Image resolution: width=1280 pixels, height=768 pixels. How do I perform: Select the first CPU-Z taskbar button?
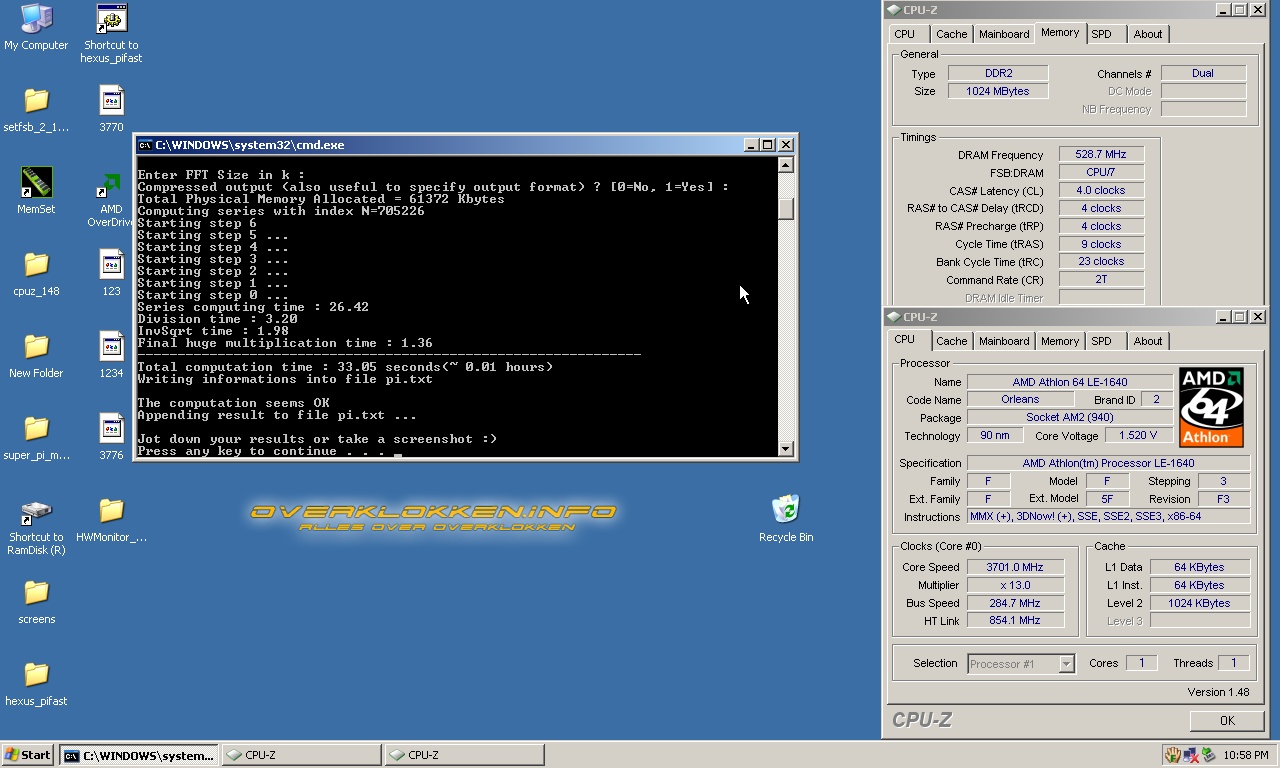coord(301,755)
